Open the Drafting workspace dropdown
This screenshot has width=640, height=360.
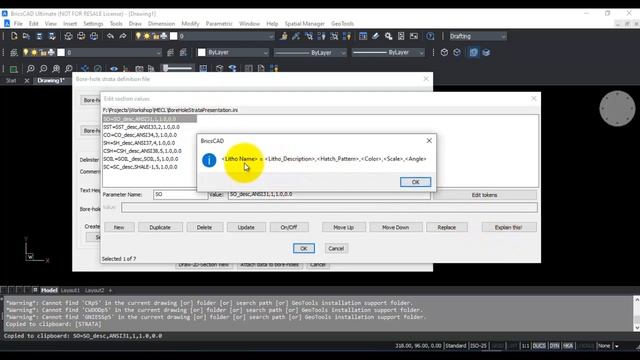(x=477, y=36)
